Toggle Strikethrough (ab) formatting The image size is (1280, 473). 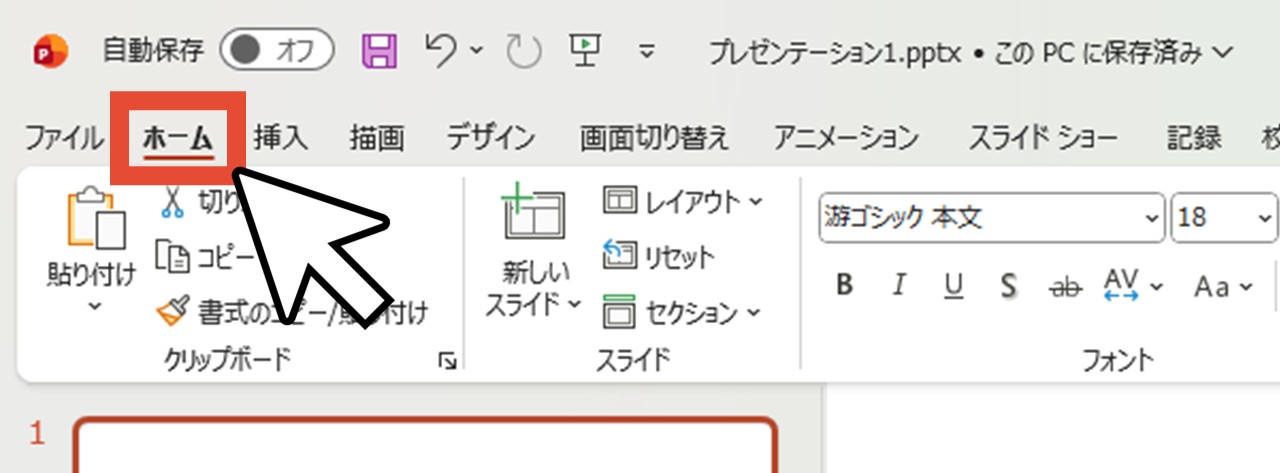point(1065,287)
